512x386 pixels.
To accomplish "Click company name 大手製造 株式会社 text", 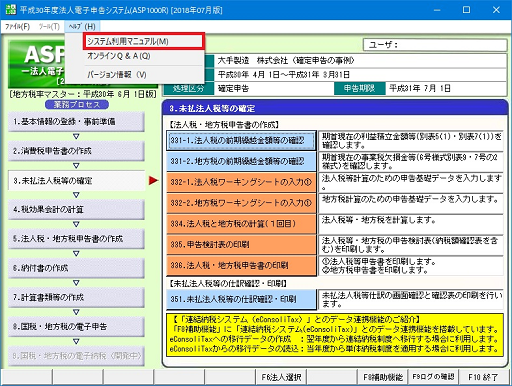I will pos(286,60).
